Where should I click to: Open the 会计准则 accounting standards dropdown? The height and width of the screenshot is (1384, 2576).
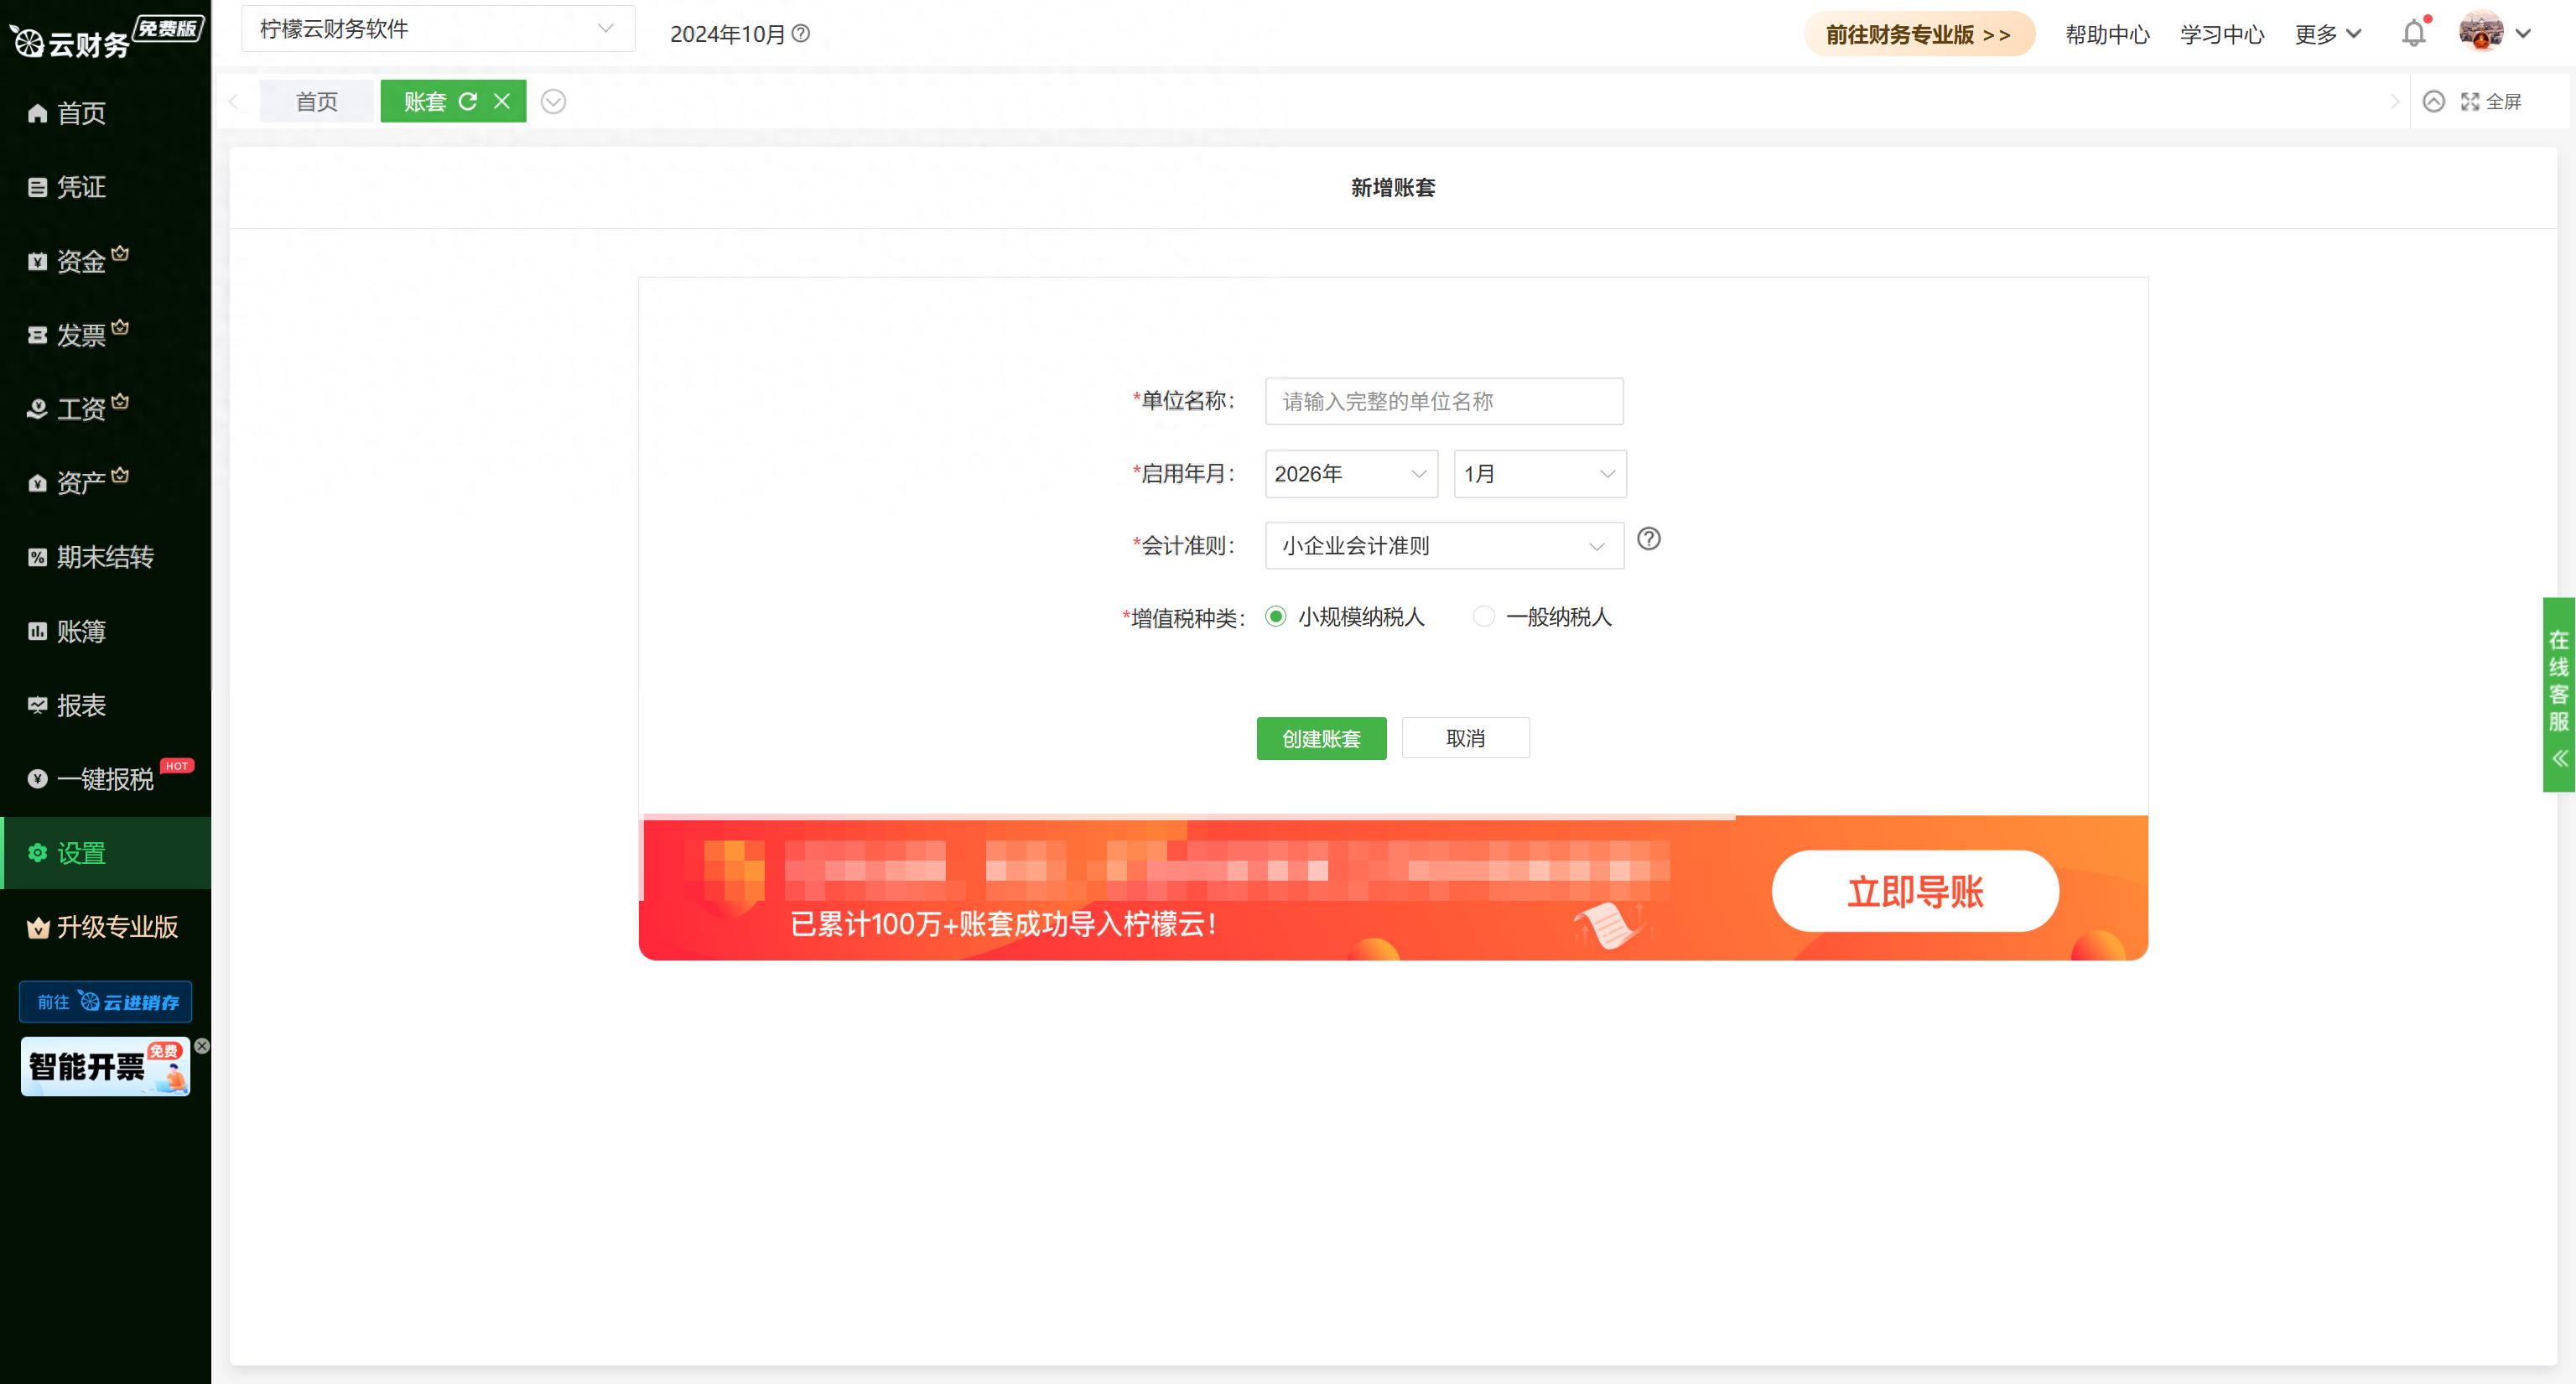[1443, 545]
